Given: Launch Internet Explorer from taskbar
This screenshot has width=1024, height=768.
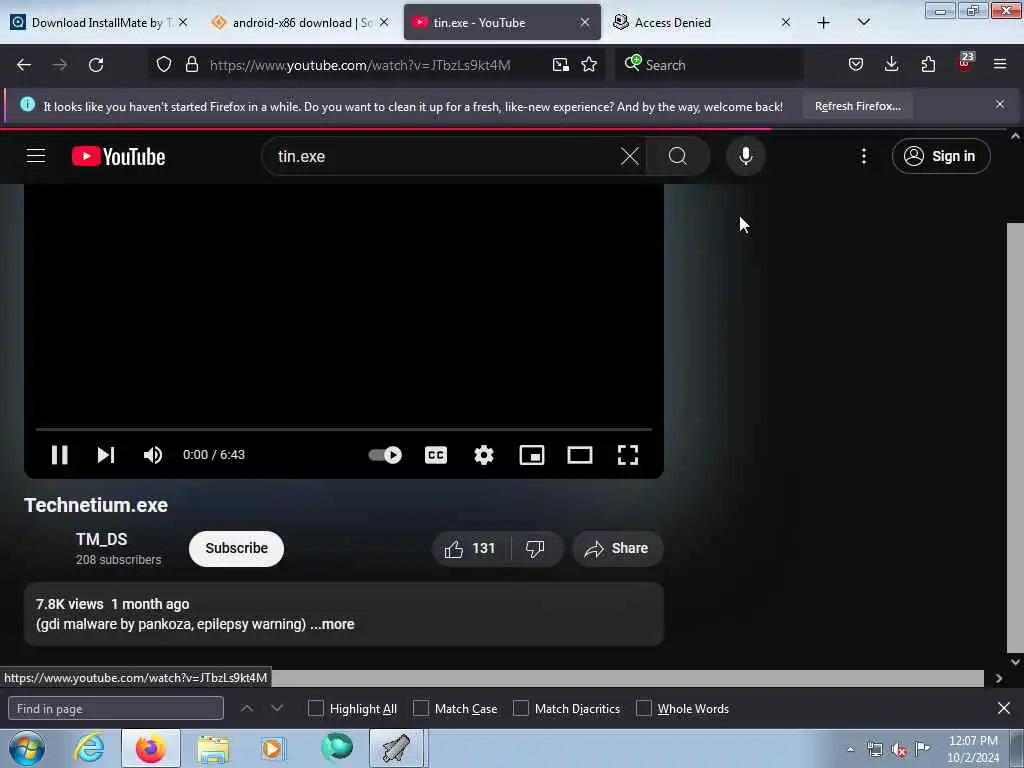Looking at the screenshot, I should (89, 749).
